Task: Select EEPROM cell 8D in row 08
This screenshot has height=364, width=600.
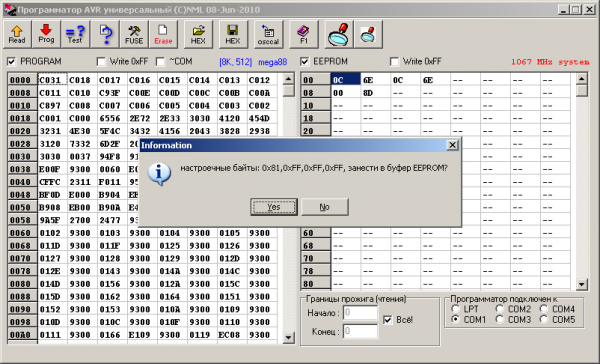Action: (x=375, y=93)
